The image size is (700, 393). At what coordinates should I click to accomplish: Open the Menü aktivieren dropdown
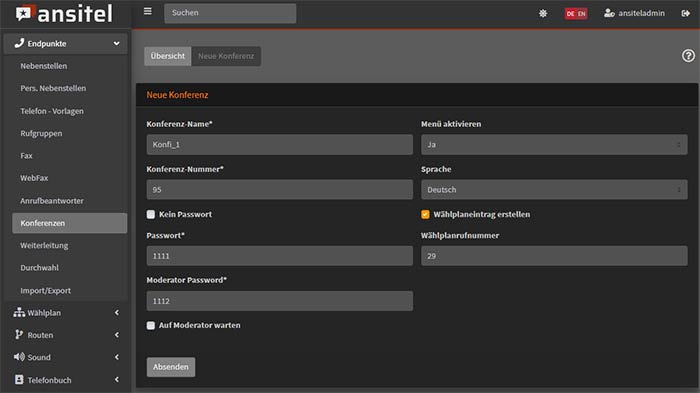coord(554,145)
